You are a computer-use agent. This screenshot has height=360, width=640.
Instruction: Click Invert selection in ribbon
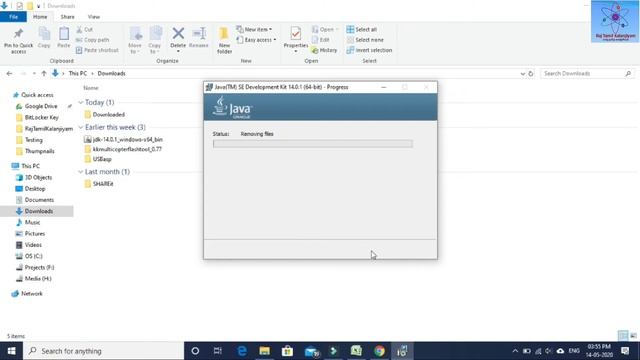(369, 50)
